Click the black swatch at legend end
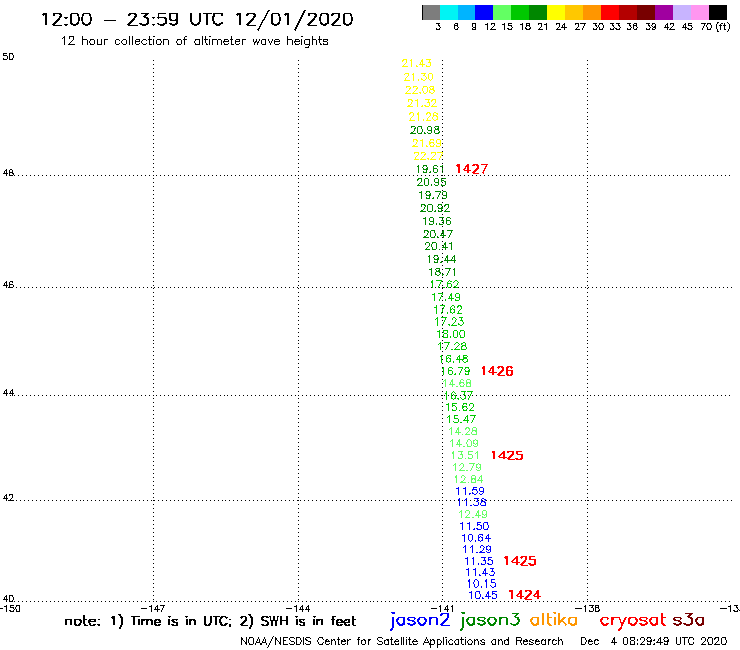Image resolution: width=740 pixels, height=650 pixels. 717,12
